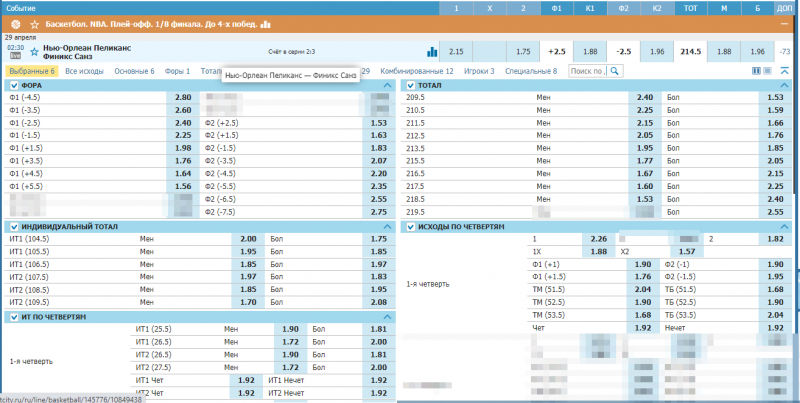Collapse the ФОРА section chevron
Screen dimensions: 800x403
click(x=386, y=87)
